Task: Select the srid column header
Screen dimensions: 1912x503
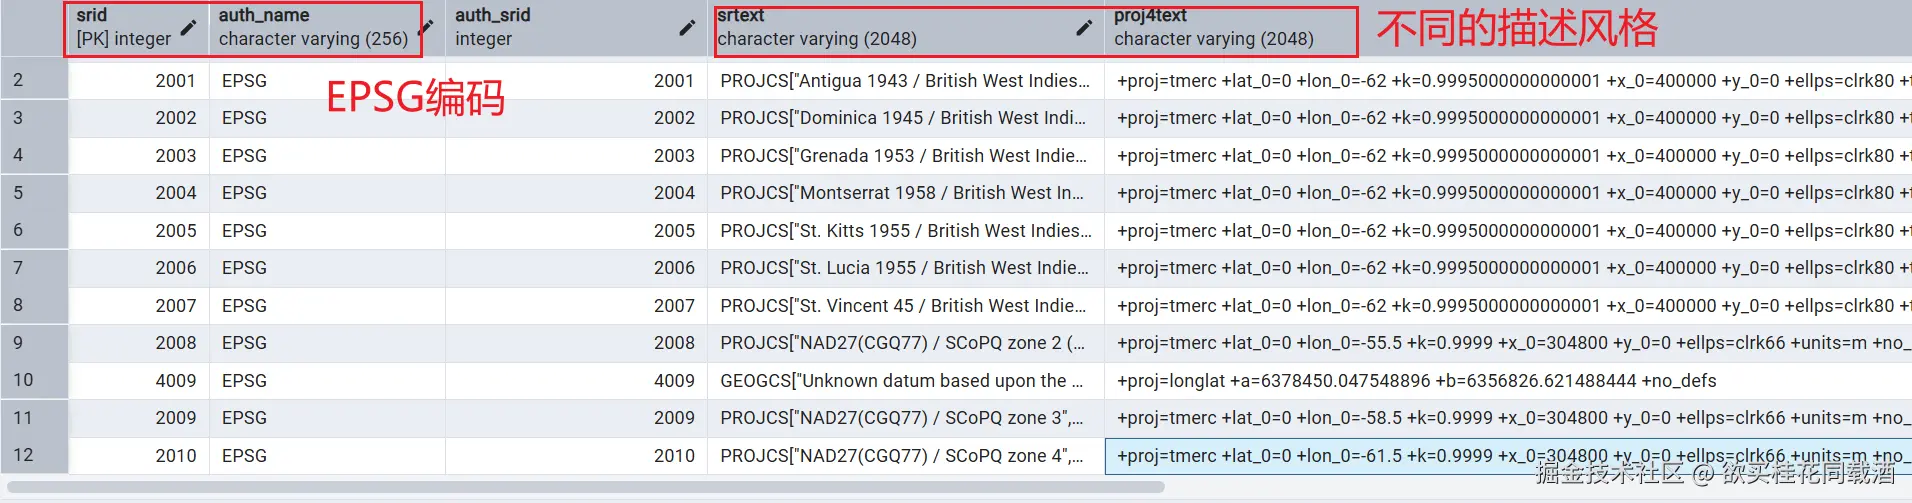Action: pyautogui.click(x=124, y=27)
